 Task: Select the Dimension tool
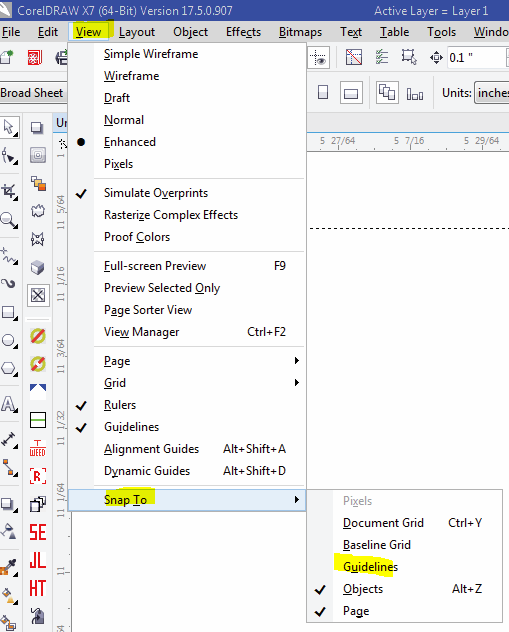tap(8, 439)
